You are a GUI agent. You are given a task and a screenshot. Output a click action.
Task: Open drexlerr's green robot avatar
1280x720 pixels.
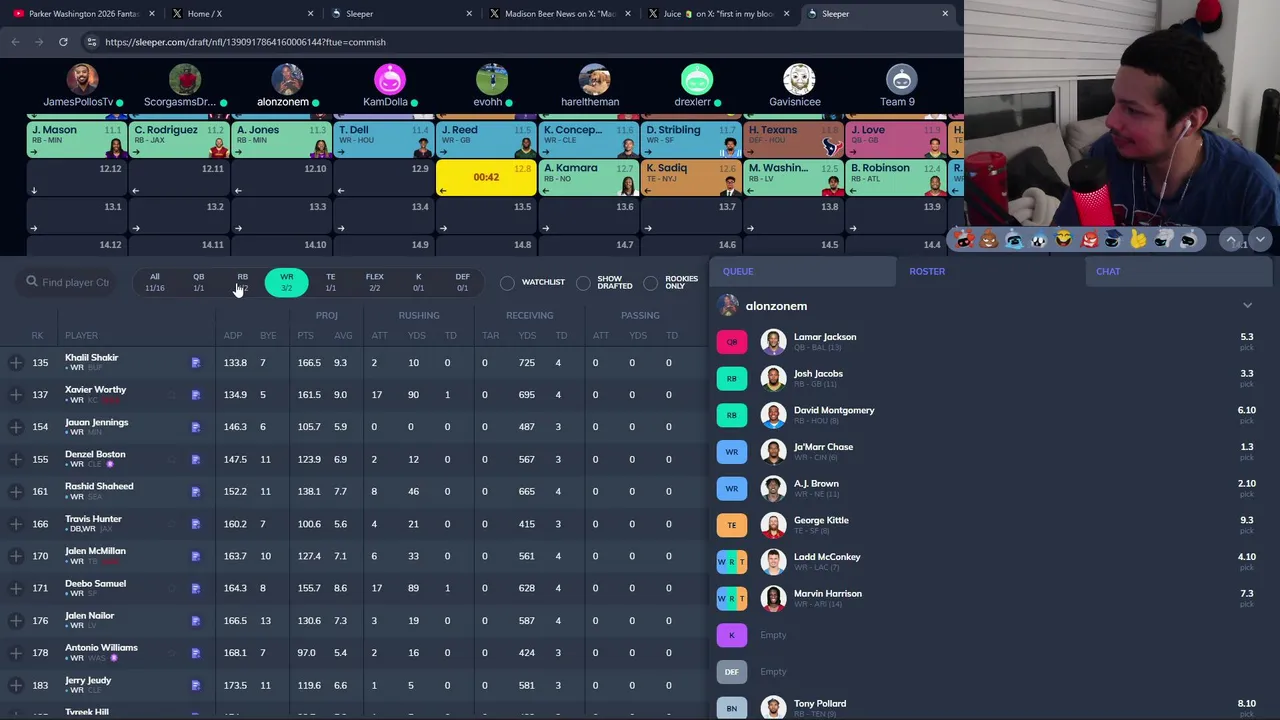pyautogui.click(x=697, y=79)
